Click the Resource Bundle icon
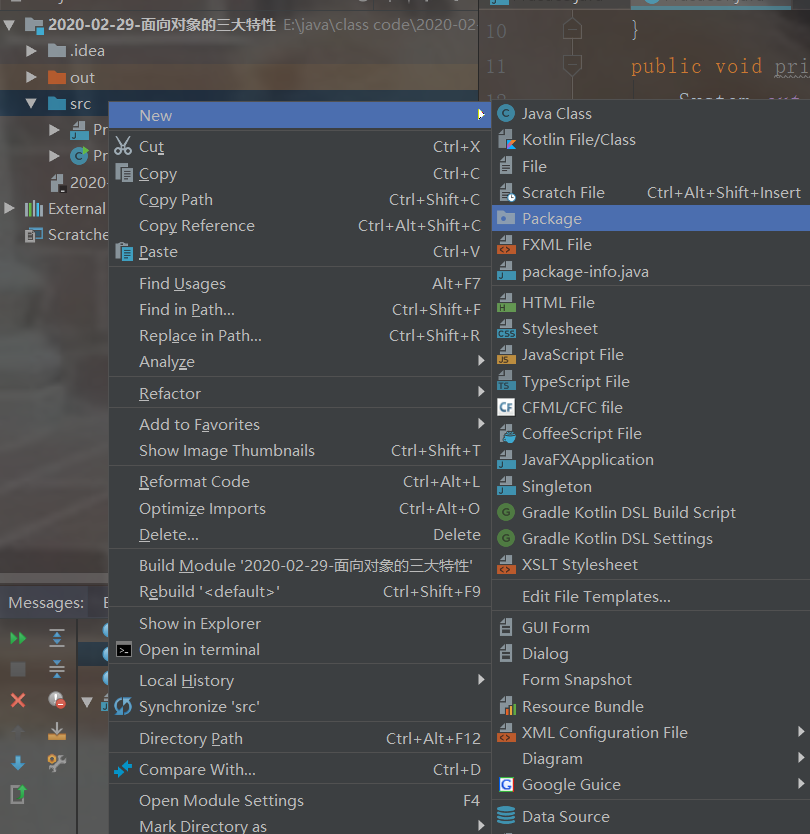Screen dimensions: 810x834 tap(507, 706)
